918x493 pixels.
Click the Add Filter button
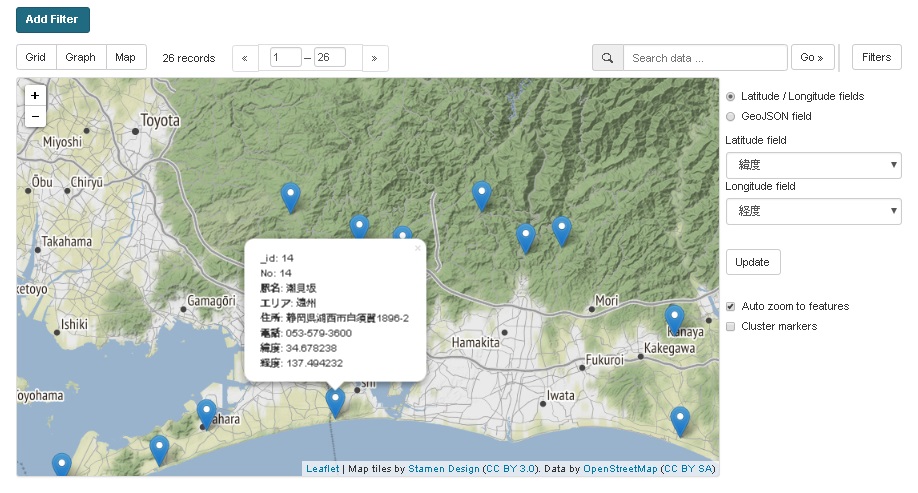[x=53, y=19]
